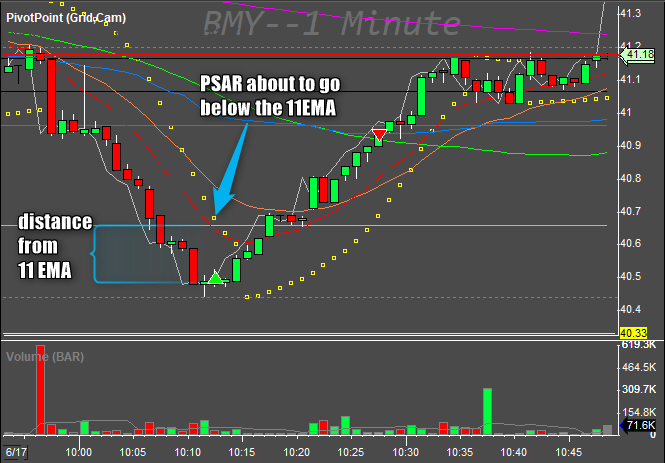Click the green up-triangle buy signal marker
The width and height of the screenshot is (665, 463).
(x=215, y=278)
